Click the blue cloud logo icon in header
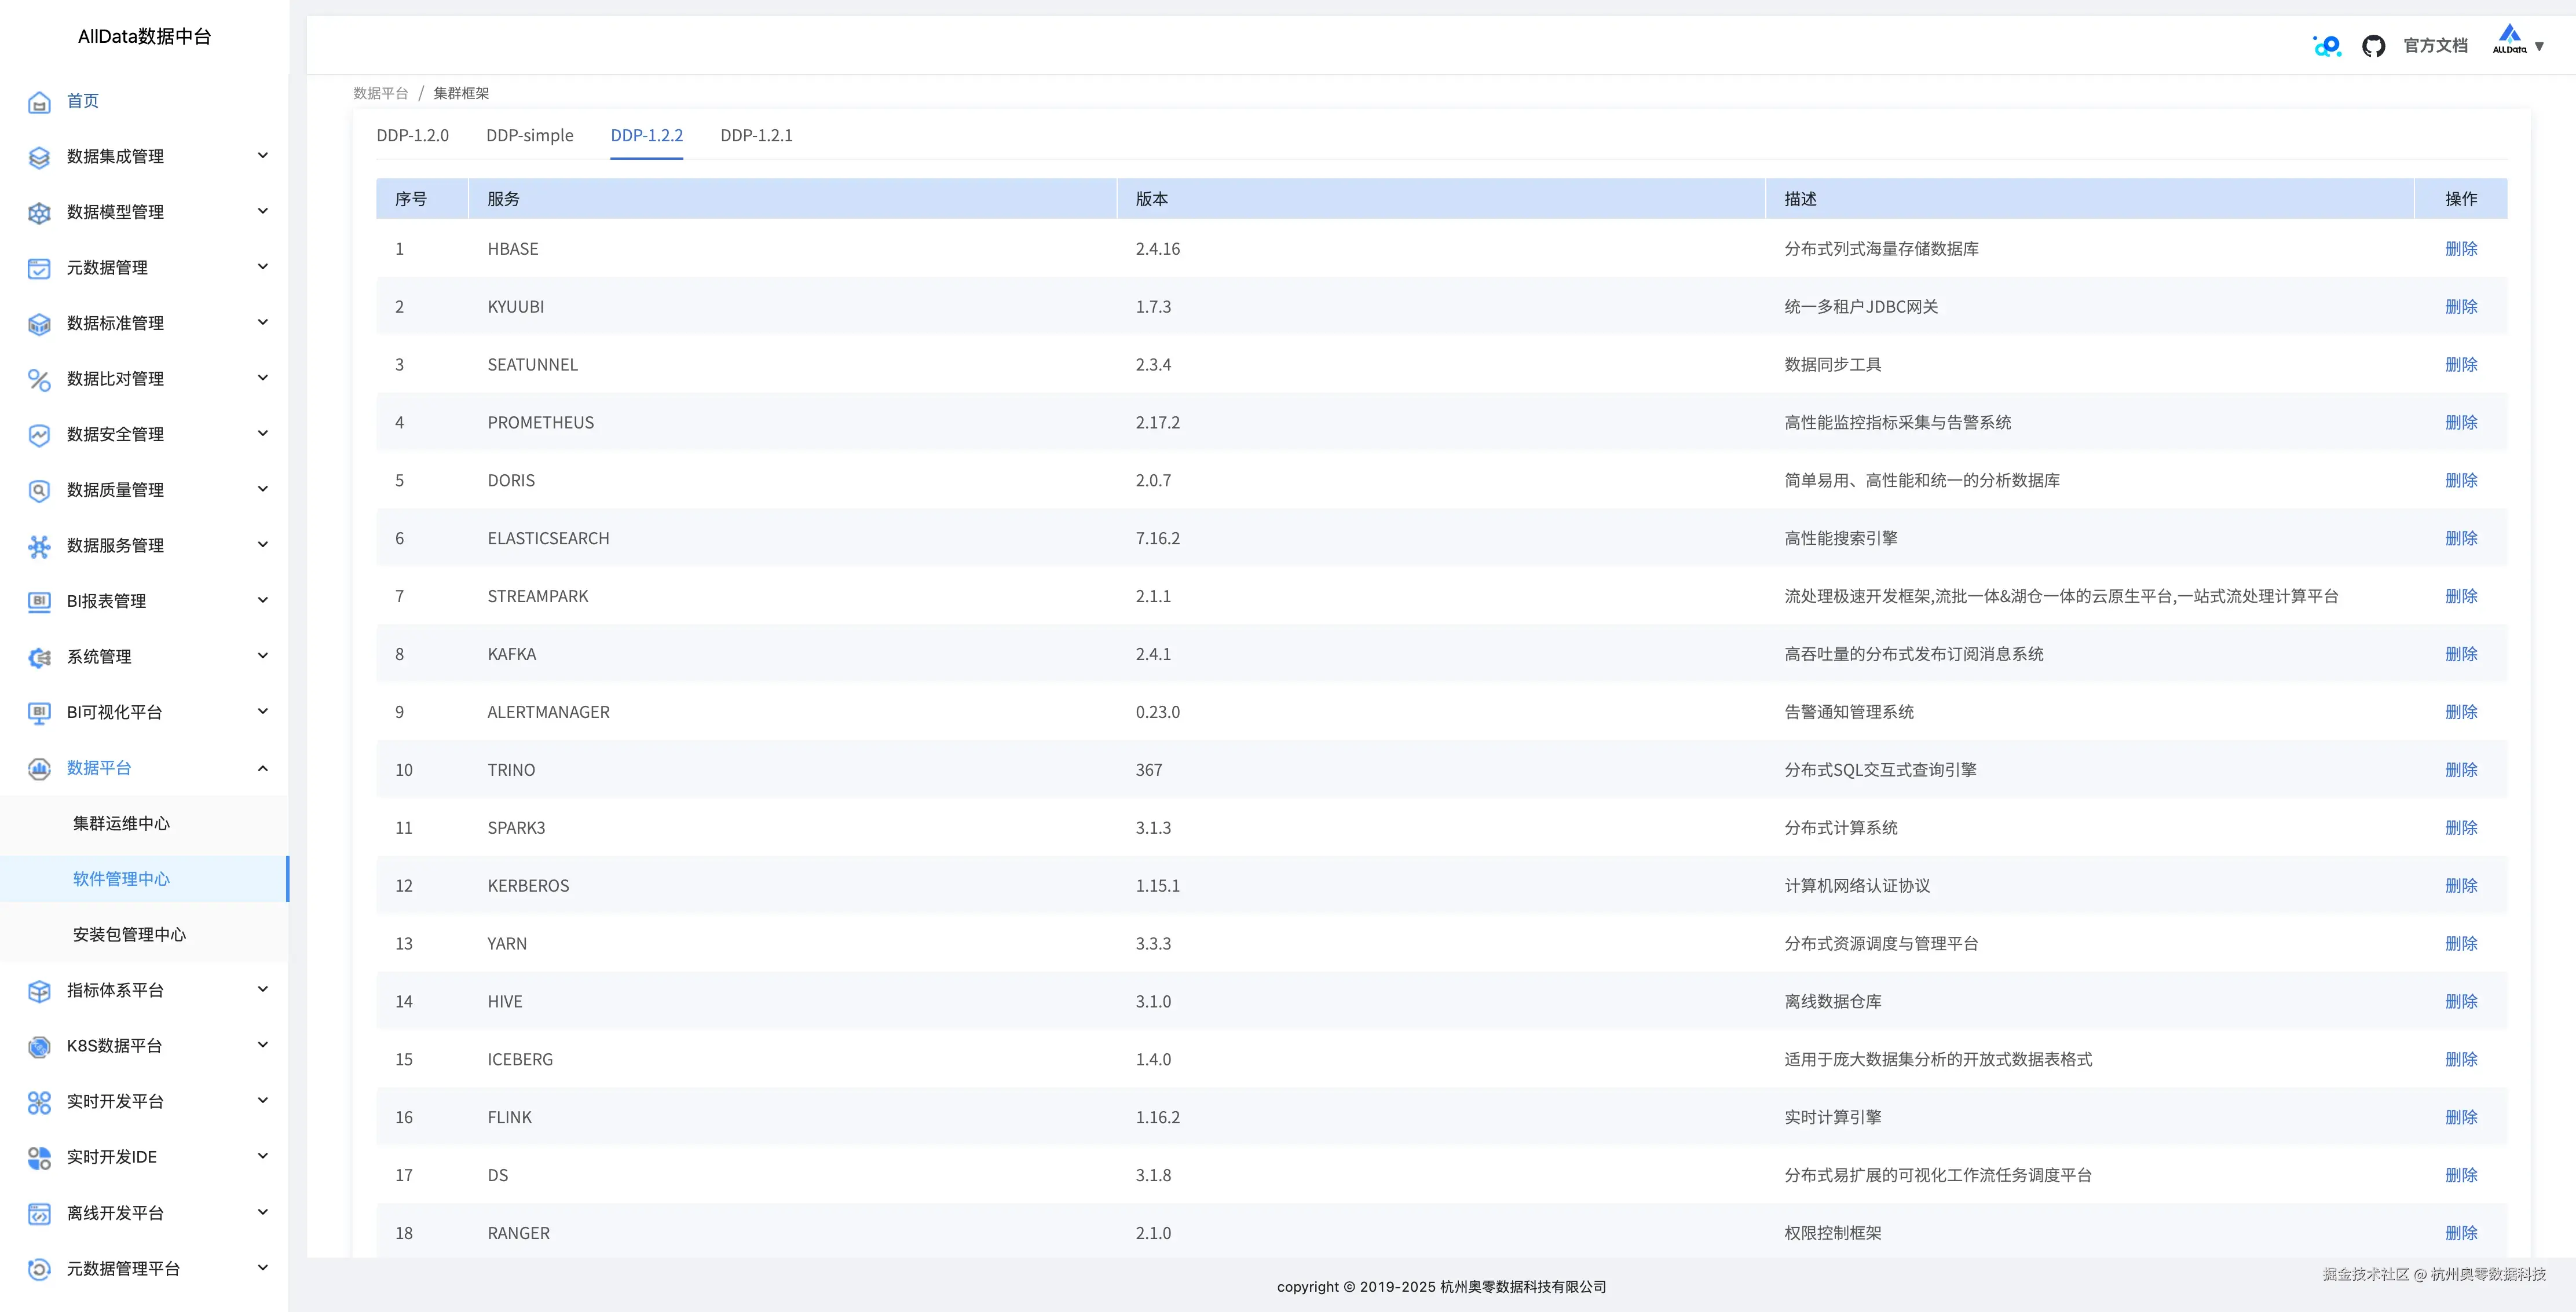The height and width of the screenshot is (1312, 2576). (2327, 46)
